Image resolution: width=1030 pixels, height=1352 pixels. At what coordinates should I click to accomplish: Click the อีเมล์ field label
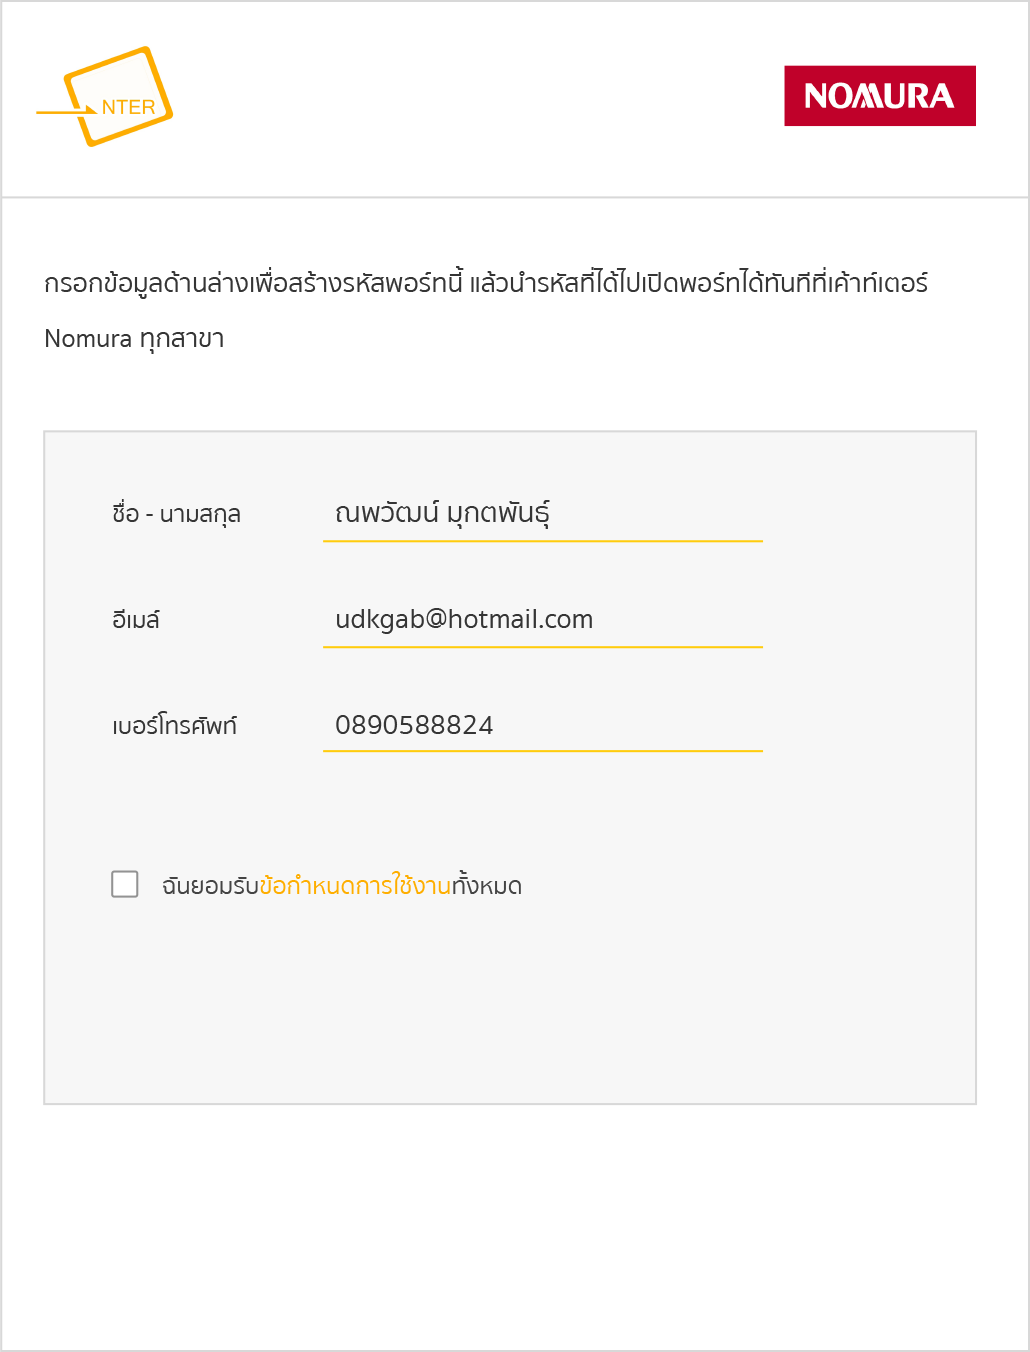click(x=136, y=620)
